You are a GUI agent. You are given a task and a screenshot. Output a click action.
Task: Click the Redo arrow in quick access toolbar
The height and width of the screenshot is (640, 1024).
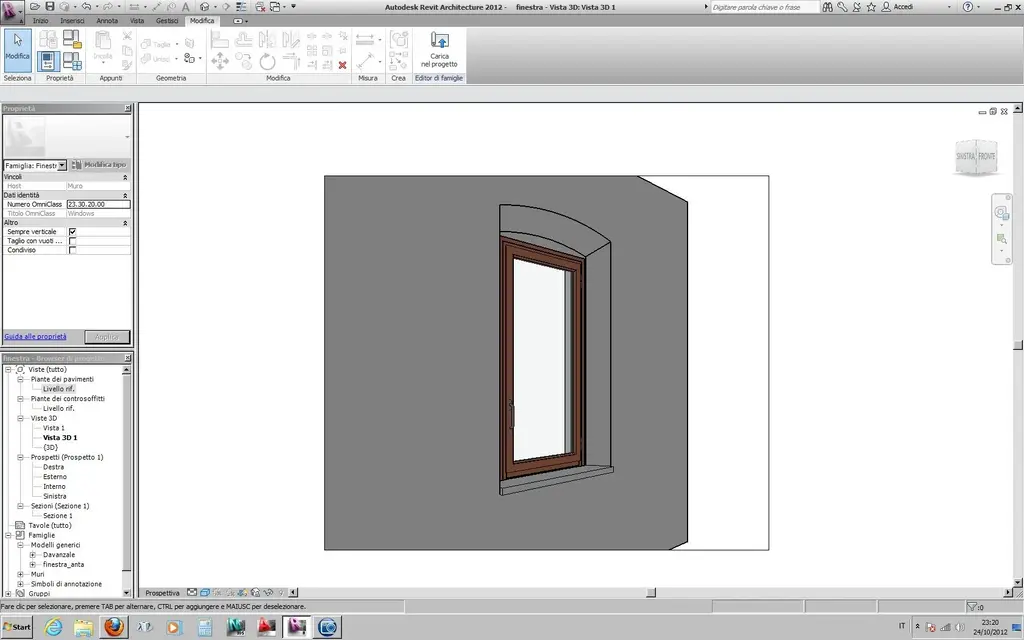tap(108, 7)
